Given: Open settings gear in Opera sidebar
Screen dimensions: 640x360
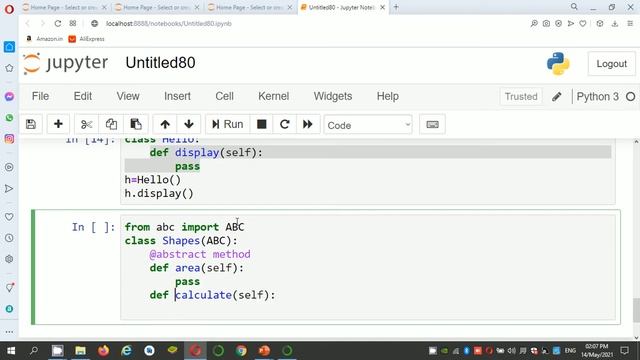Looking at the screenshot, I should 9,259.
